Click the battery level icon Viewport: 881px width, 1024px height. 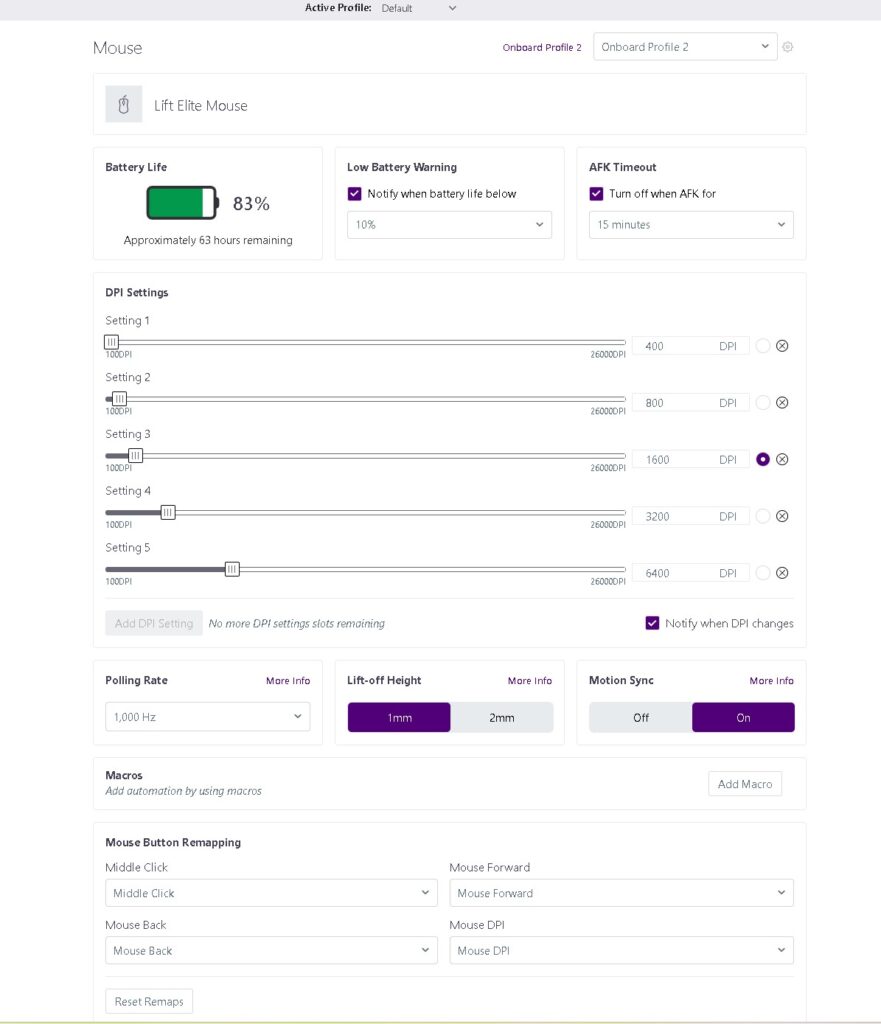182,203
